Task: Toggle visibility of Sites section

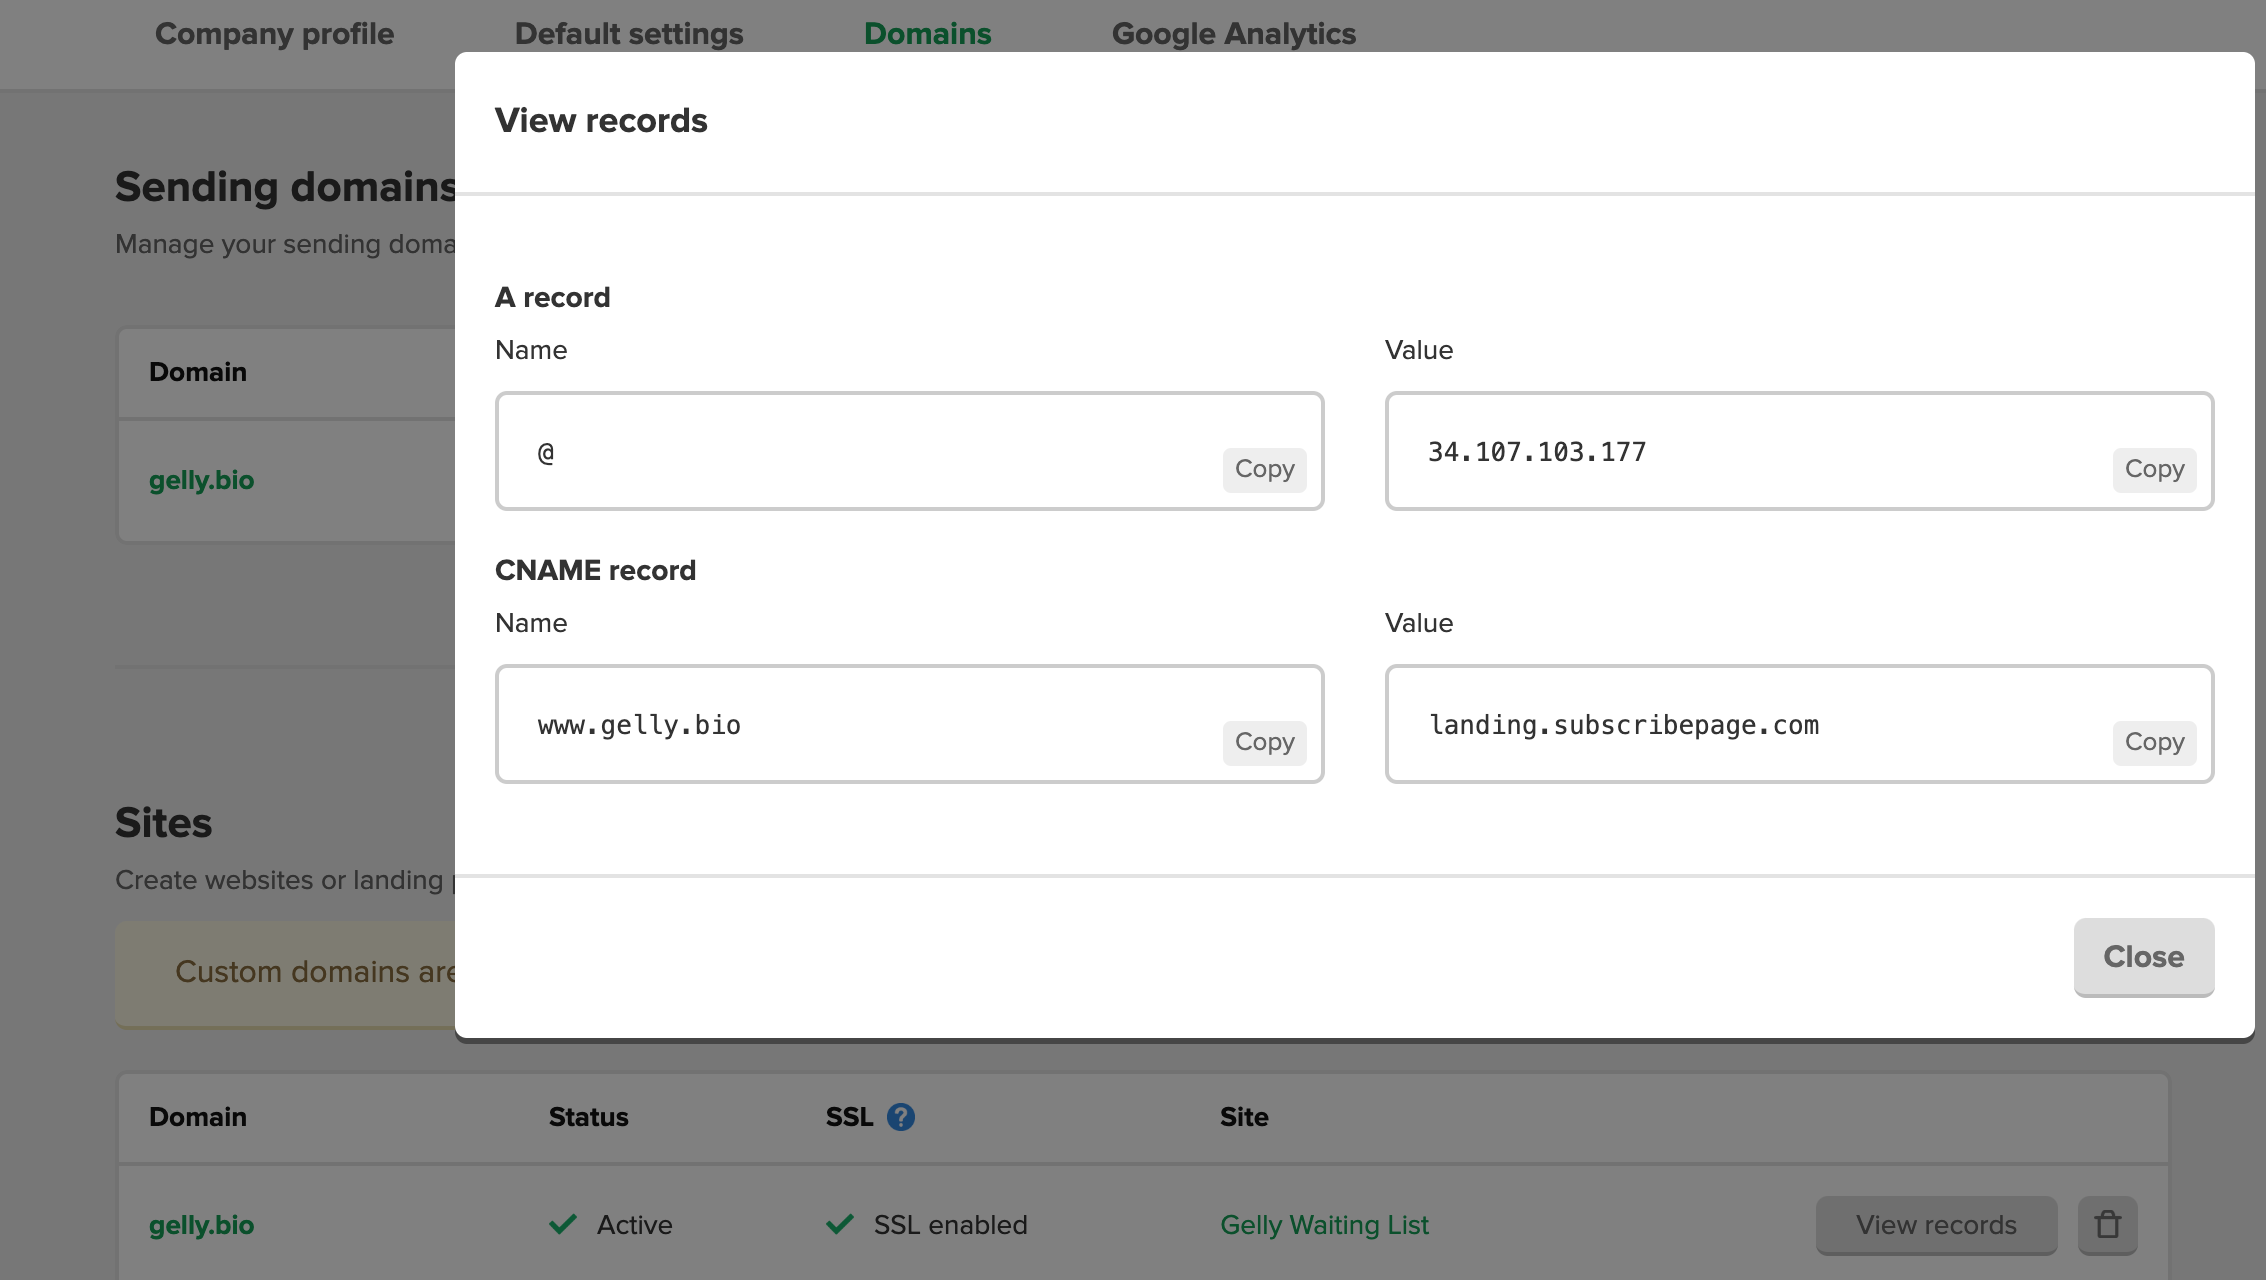Action: click(162, 821)
